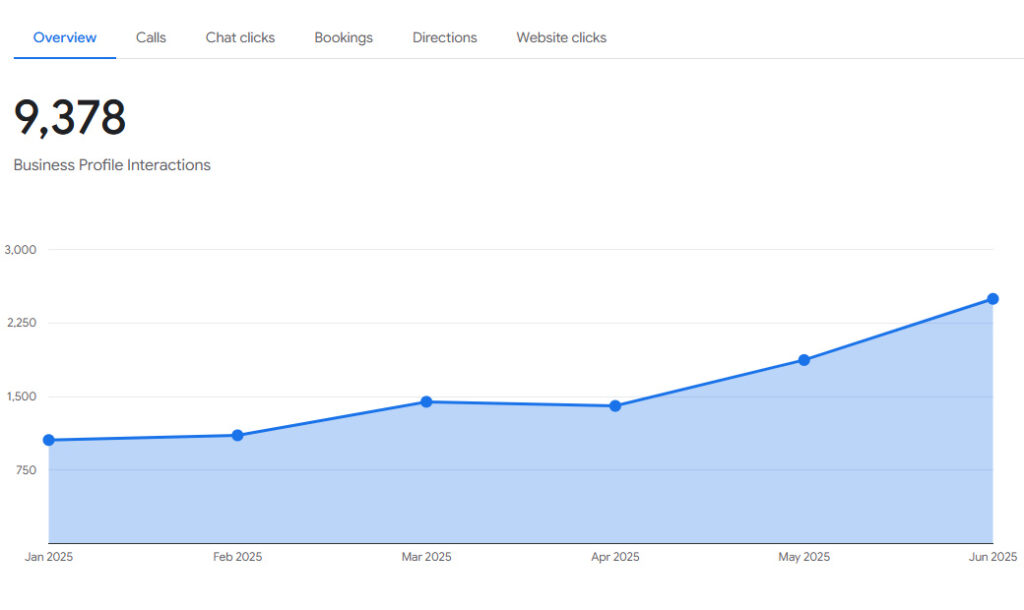Open the Directions tab
1024x610 pixels.
pos(444,38)
